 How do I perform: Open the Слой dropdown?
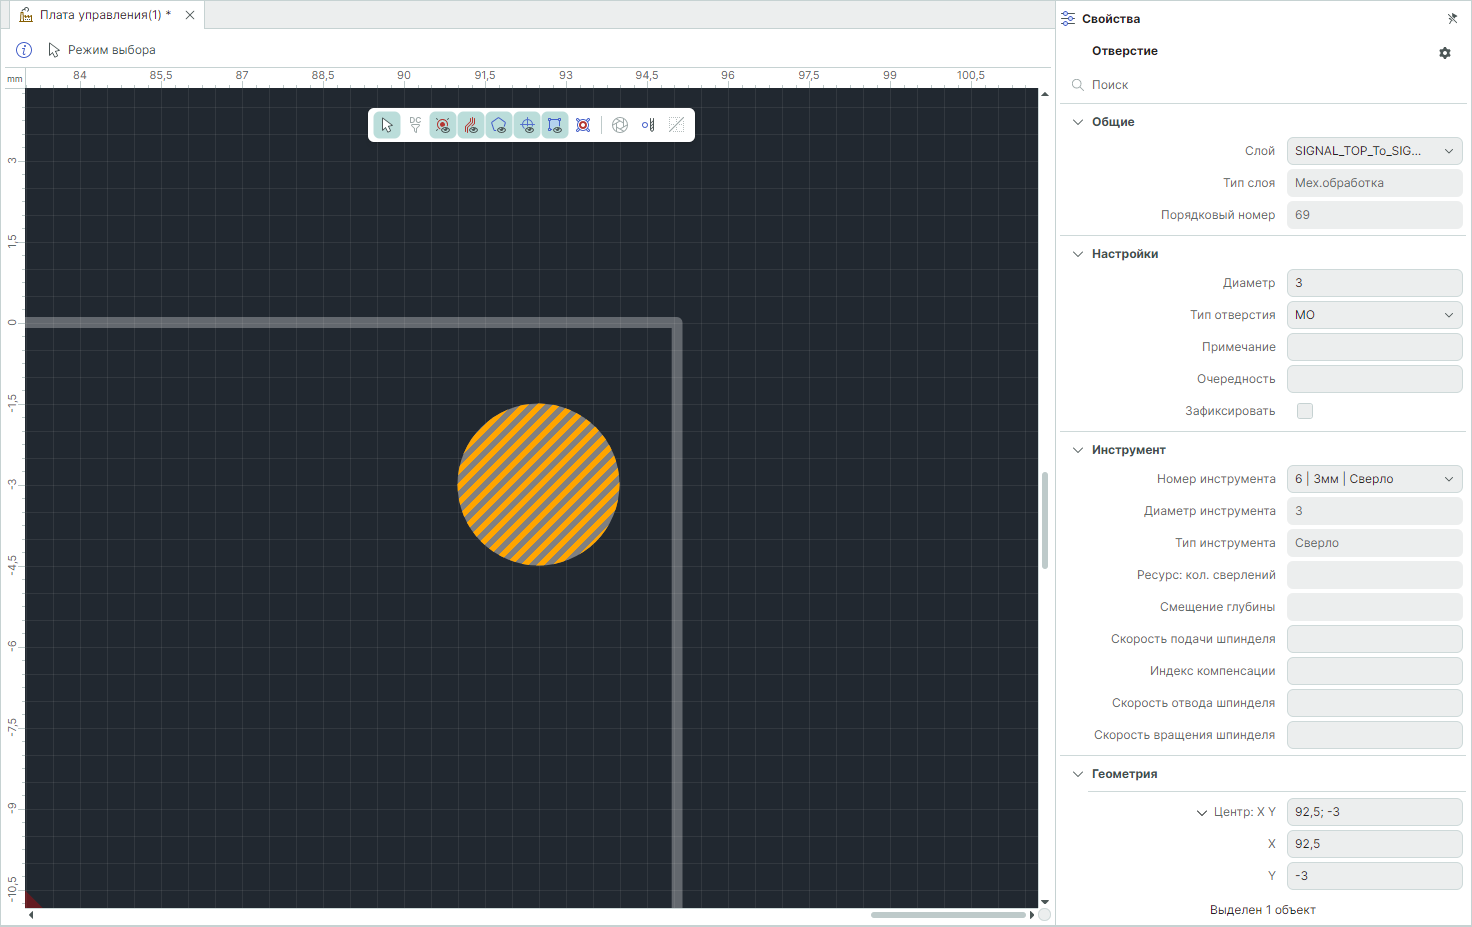tap(1374, 151)
